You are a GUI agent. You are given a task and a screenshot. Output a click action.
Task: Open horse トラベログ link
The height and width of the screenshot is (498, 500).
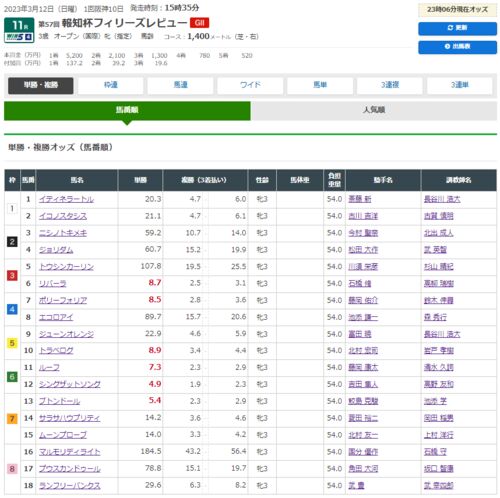tap(56, 351)
